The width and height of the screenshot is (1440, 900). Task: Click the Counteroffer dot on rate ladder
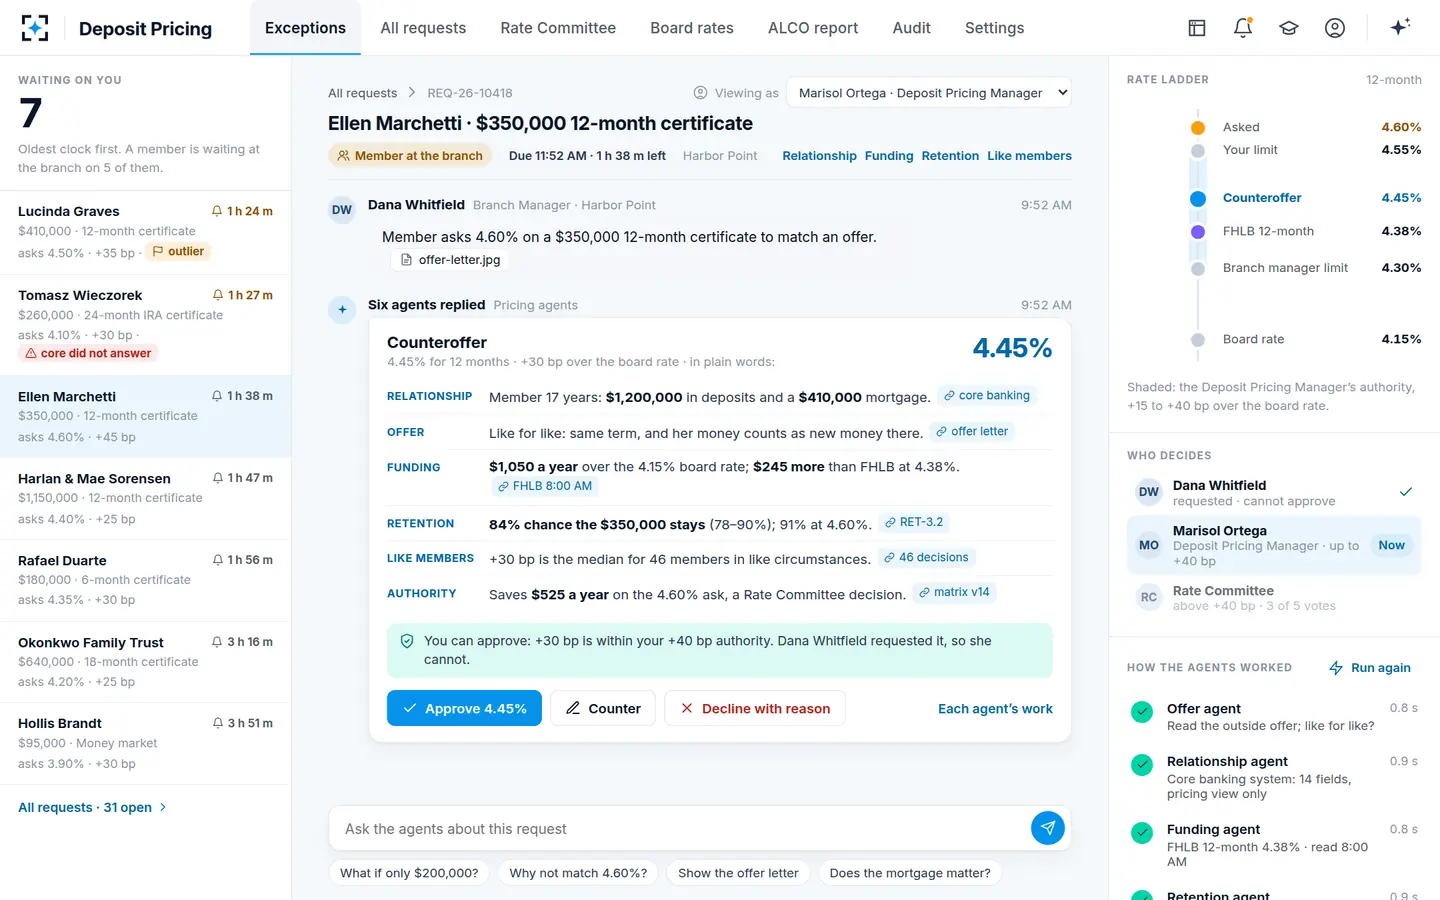(1198, 198)
